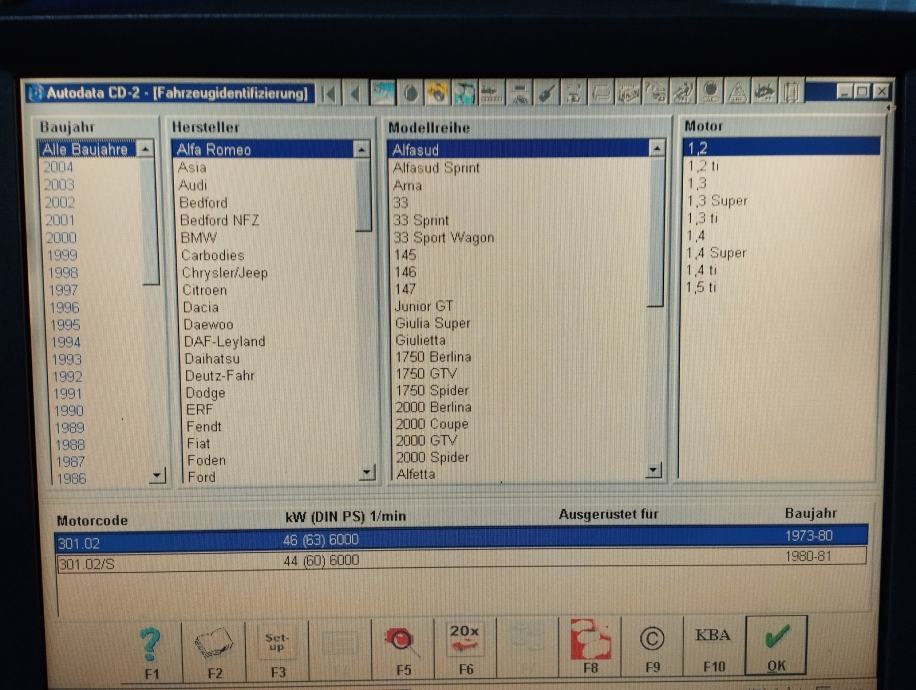The width and height of the screenshot is (916, 690).
Task: Select year 1986 in Baujahr list
Action: pos(71,479)
